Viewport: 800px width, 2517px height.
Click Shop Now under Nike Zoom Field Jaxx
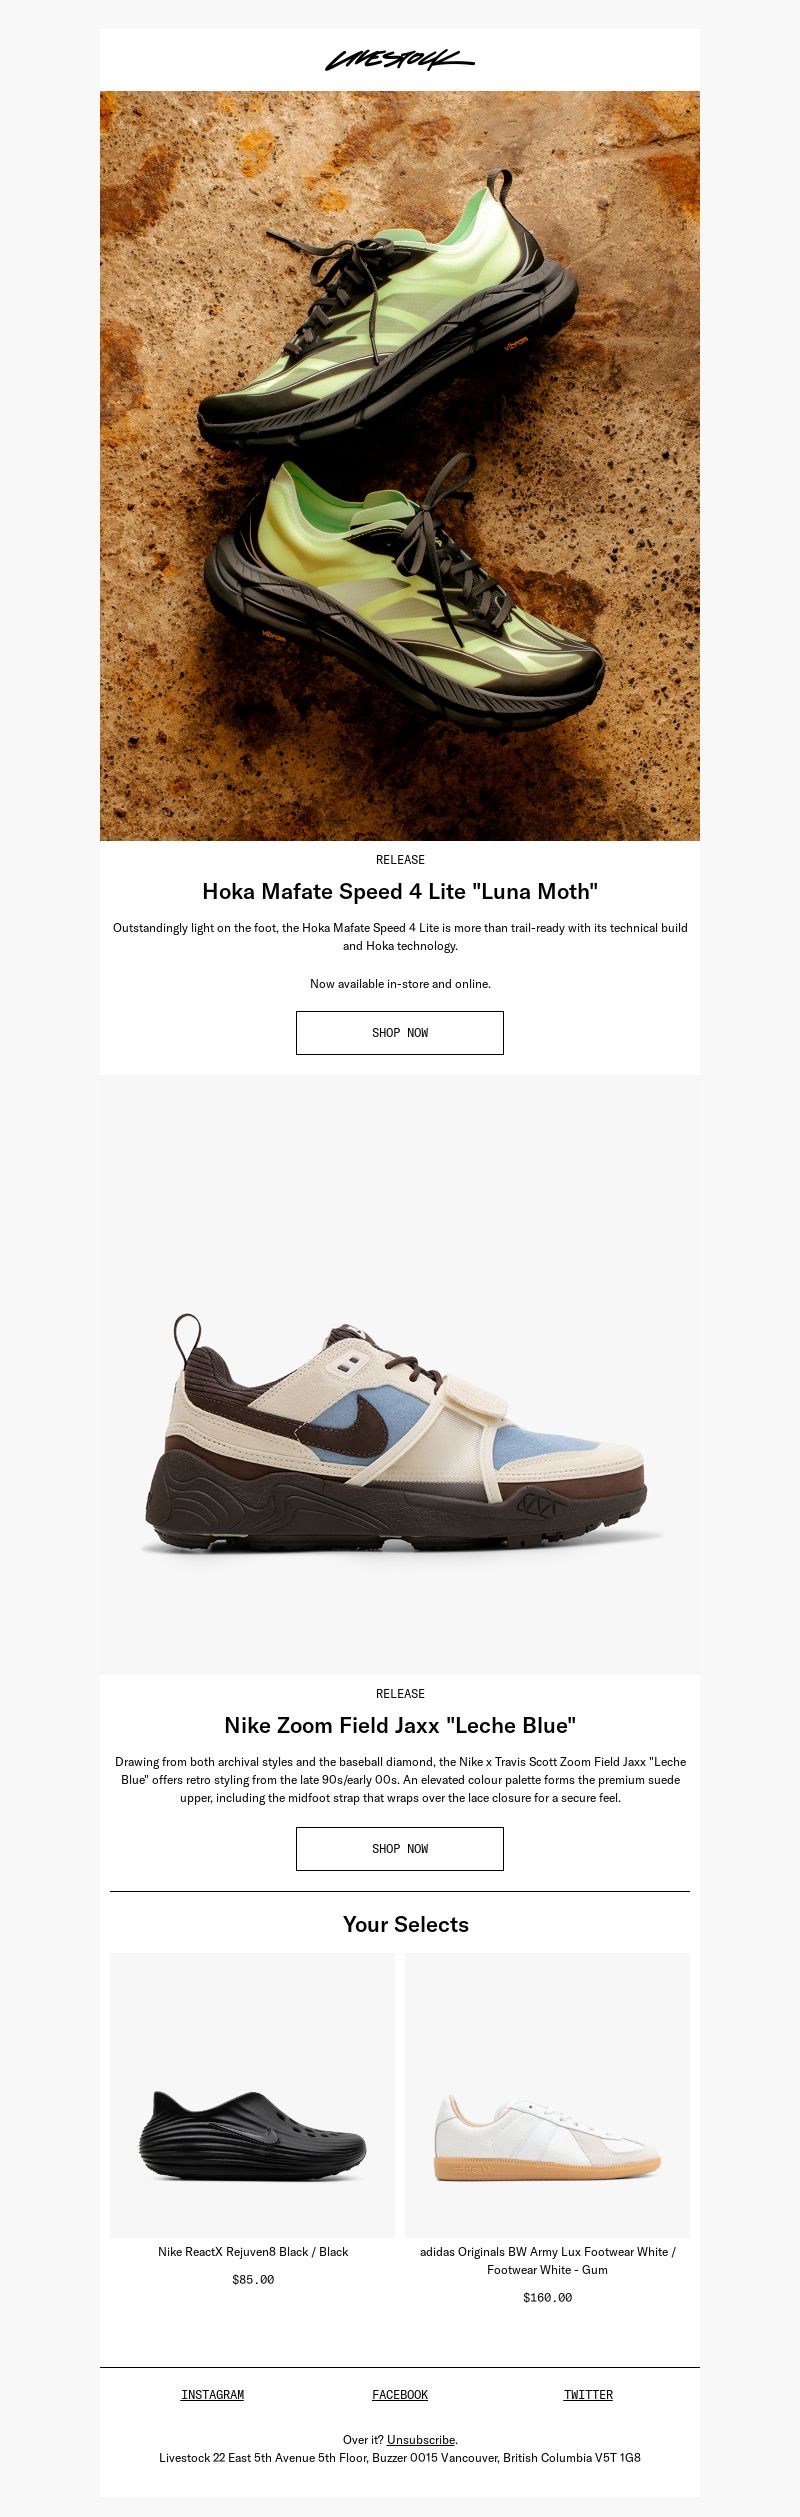coord(400,1849)
